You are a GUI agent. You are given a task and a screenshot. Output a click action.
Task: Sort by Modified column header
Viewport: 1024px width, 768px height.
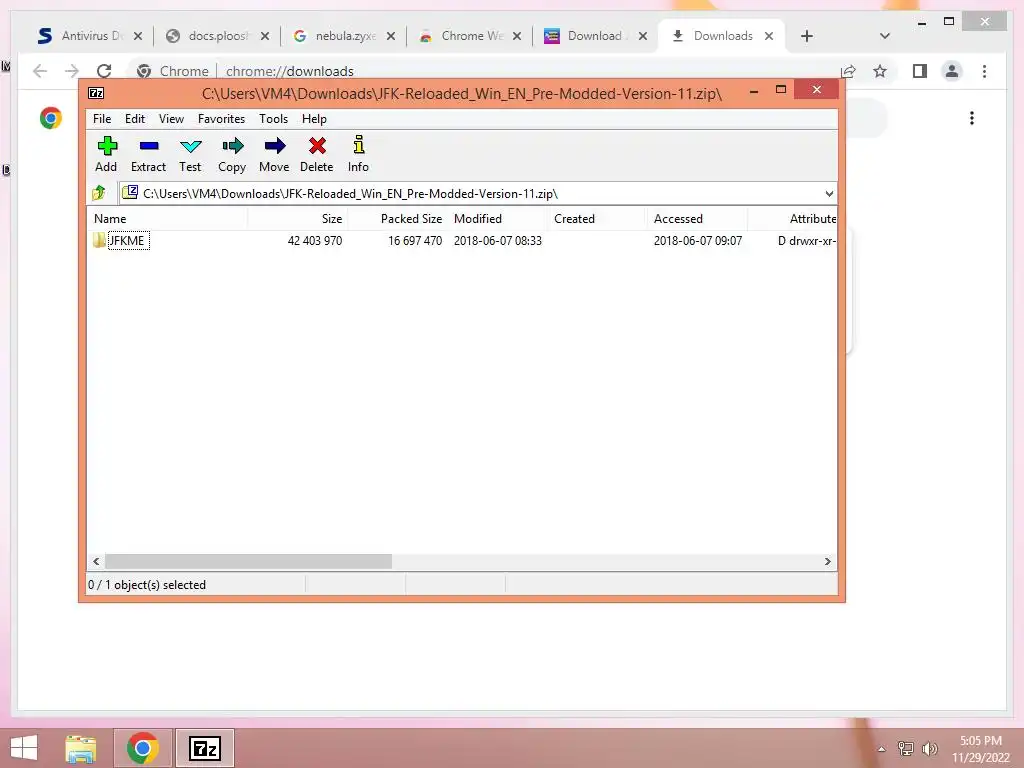[498, 219]
